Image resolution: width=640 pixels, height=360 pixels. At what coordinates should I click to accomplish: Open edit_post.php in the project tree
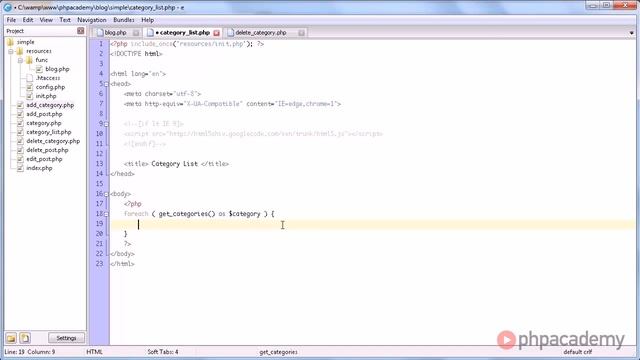point(44,159)
